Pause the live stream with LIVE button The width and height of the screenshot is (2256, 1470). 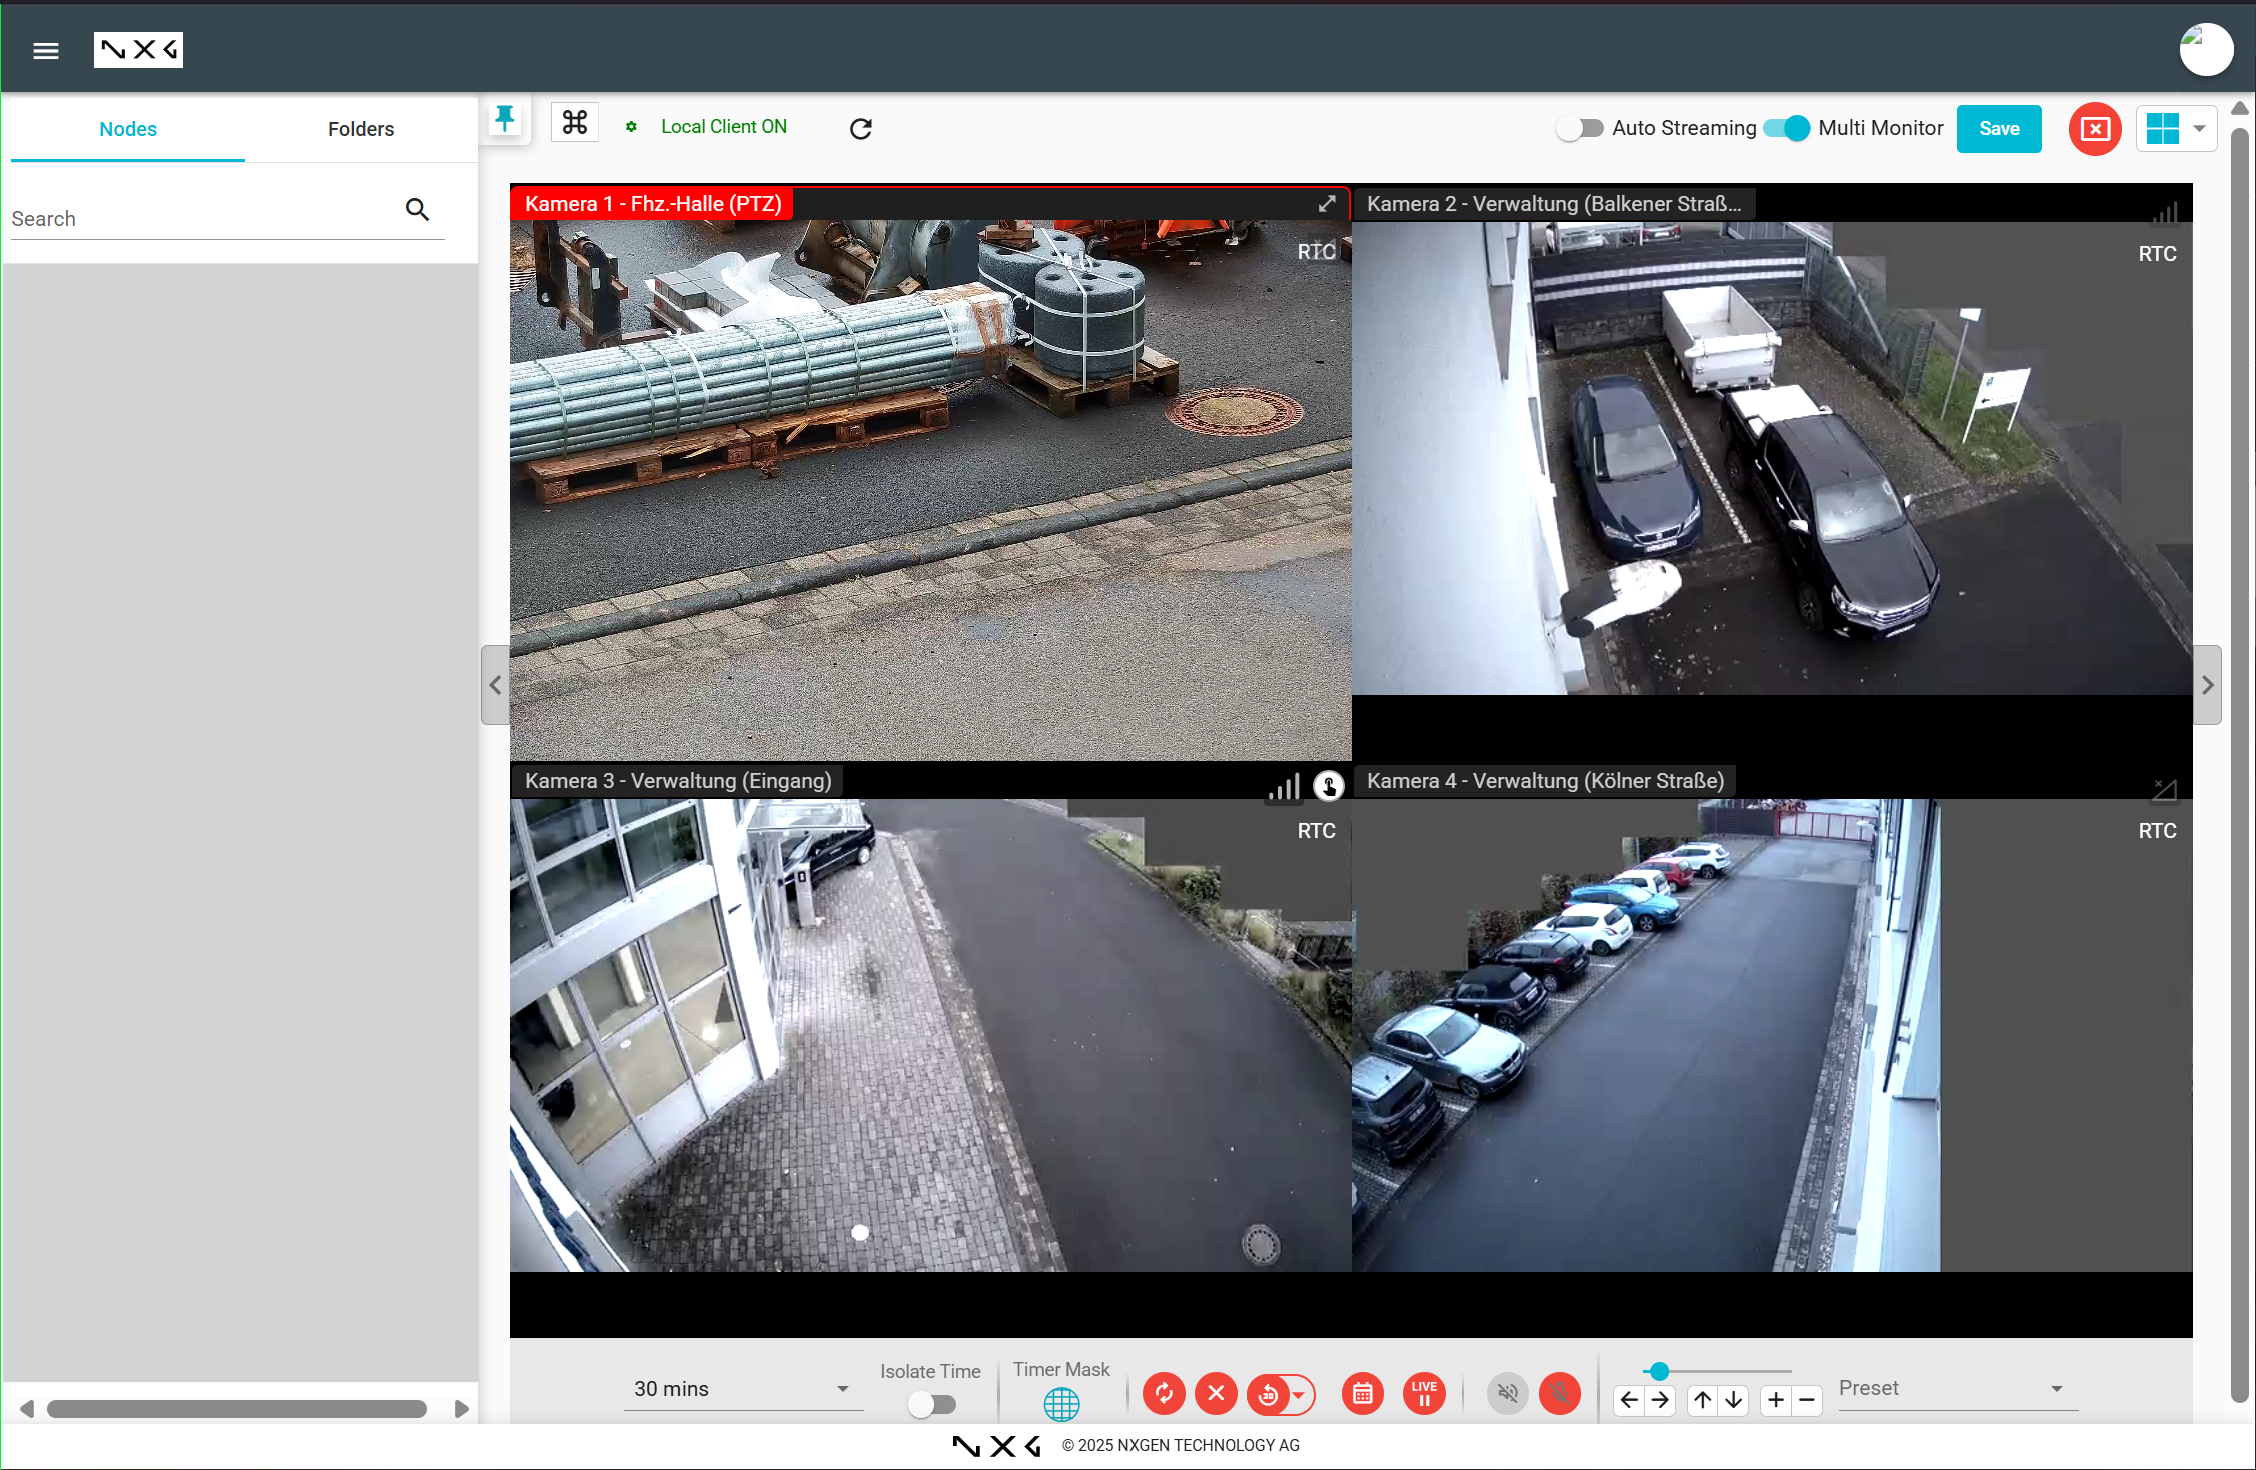(1424, 1394)
